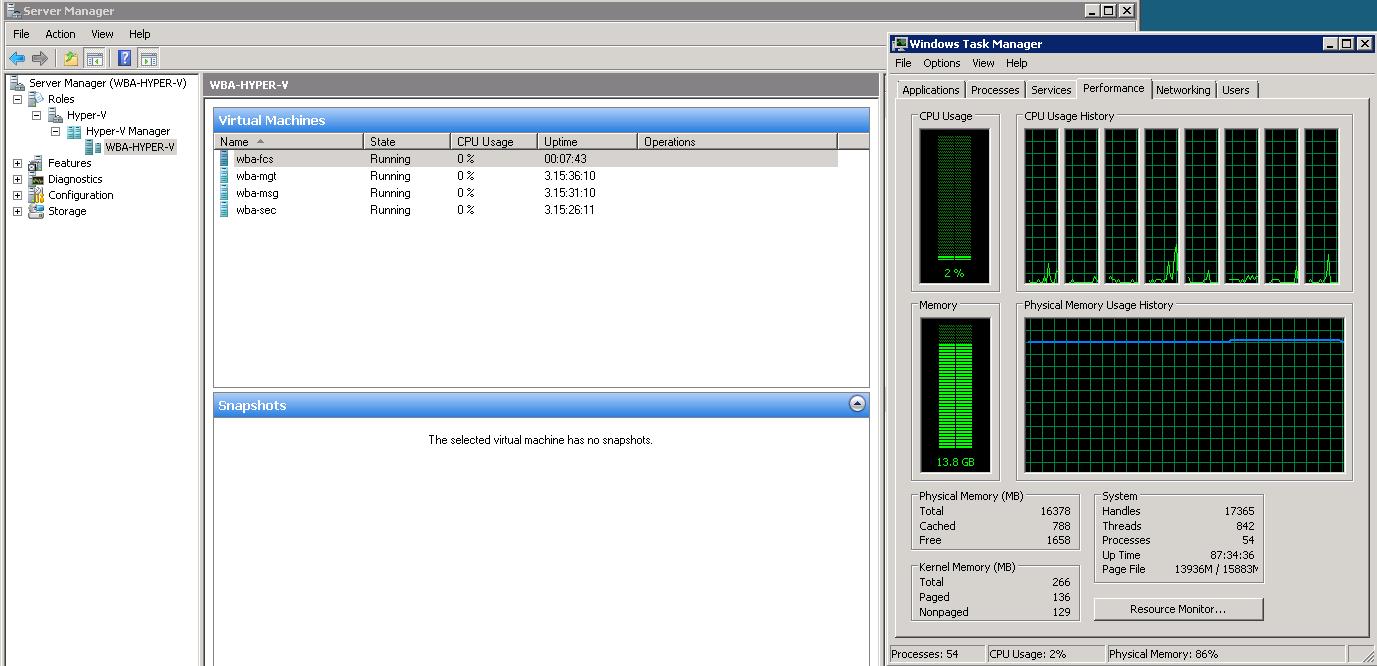Sort virtual machines by Uptime column
Image resolution: width=1377 pixels, height=666 pixels.
click(x=587, y=142)
